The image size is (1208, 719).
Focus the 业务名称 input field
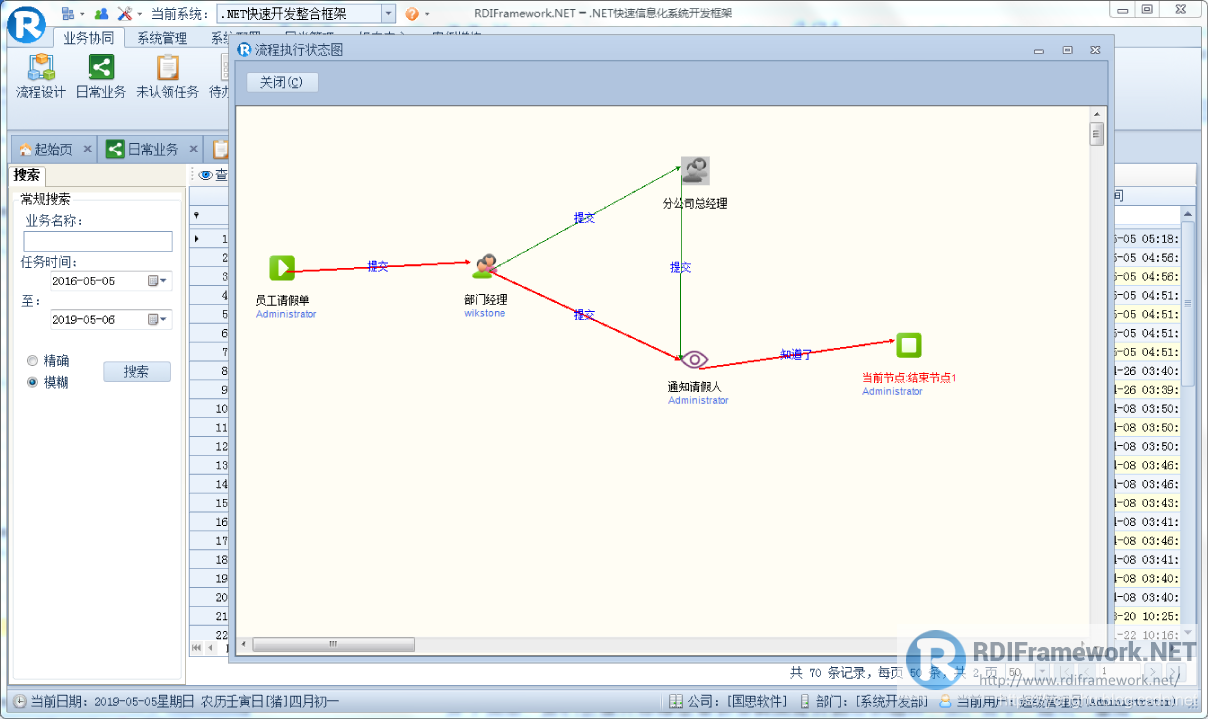point(98,241)
